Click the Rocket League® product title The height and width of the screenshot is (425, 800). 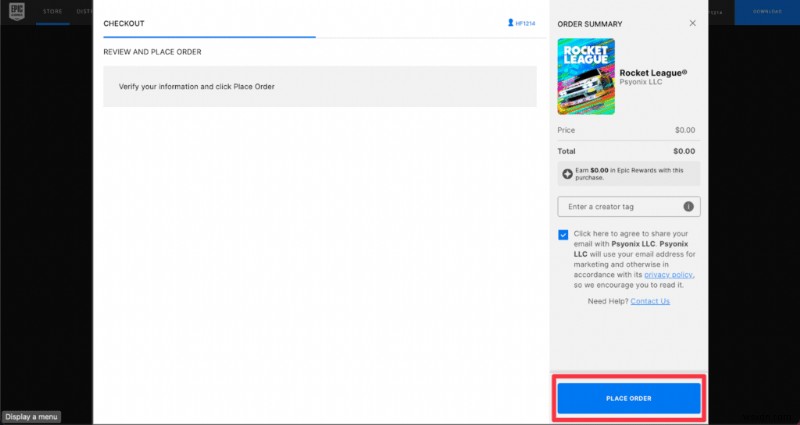[x=653, y=73]
